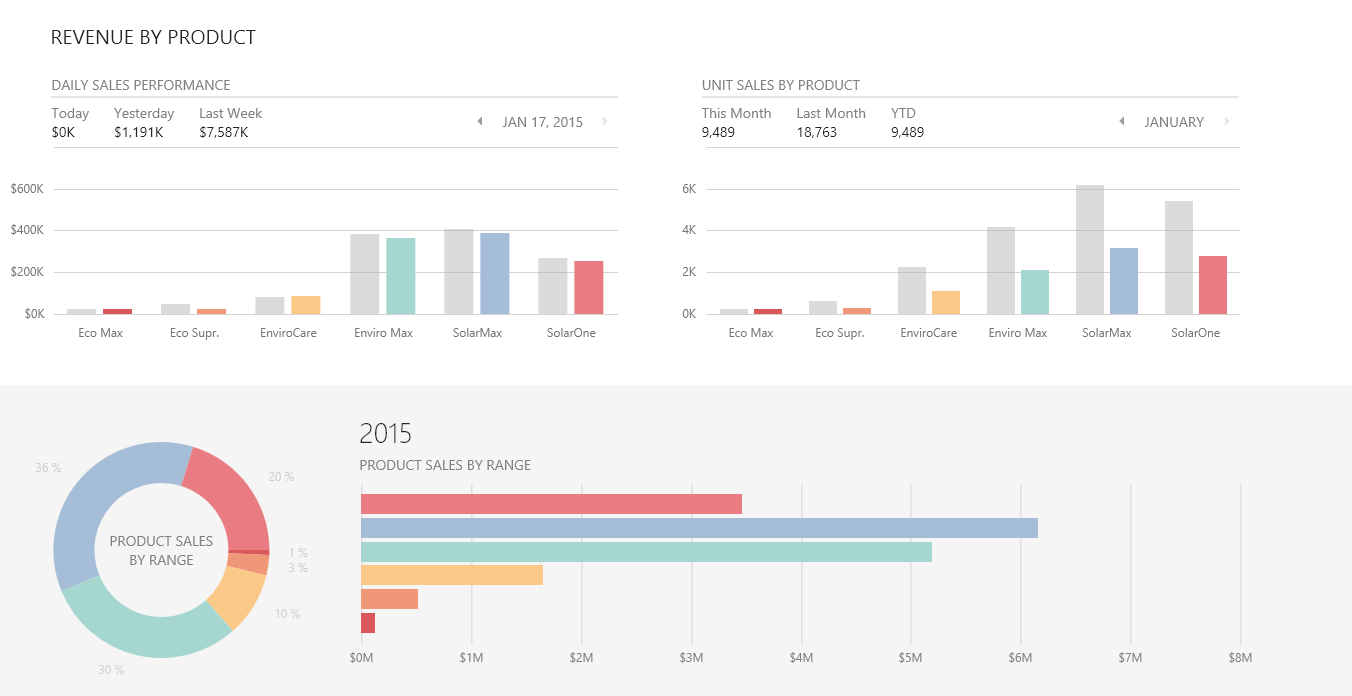Click pink SolarOne bar in Unit Sales chart

click(x=1212, y=285)
